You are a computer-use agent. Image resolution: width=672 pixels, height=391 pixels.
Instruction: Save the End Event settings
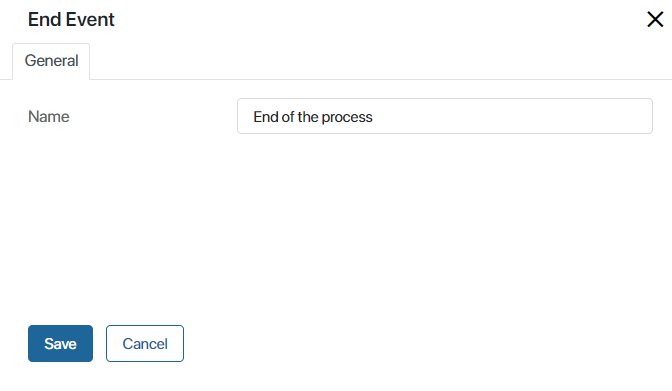pos(60,343)
